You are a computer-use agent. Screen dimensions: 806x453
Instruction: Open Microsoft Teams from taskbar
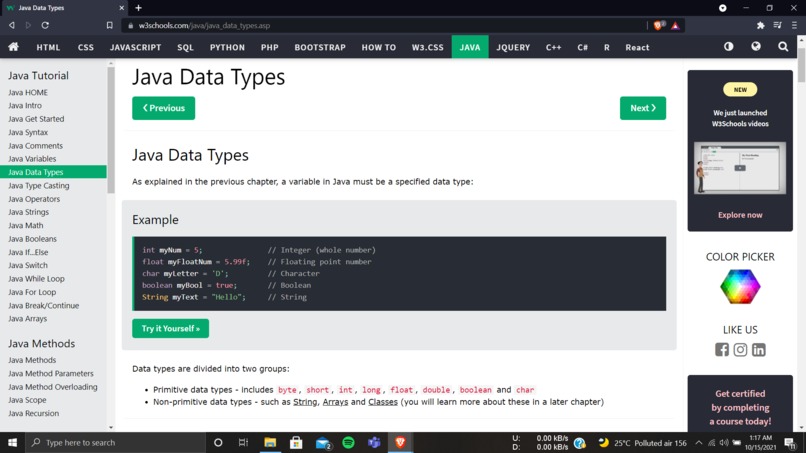coord(374,442)
